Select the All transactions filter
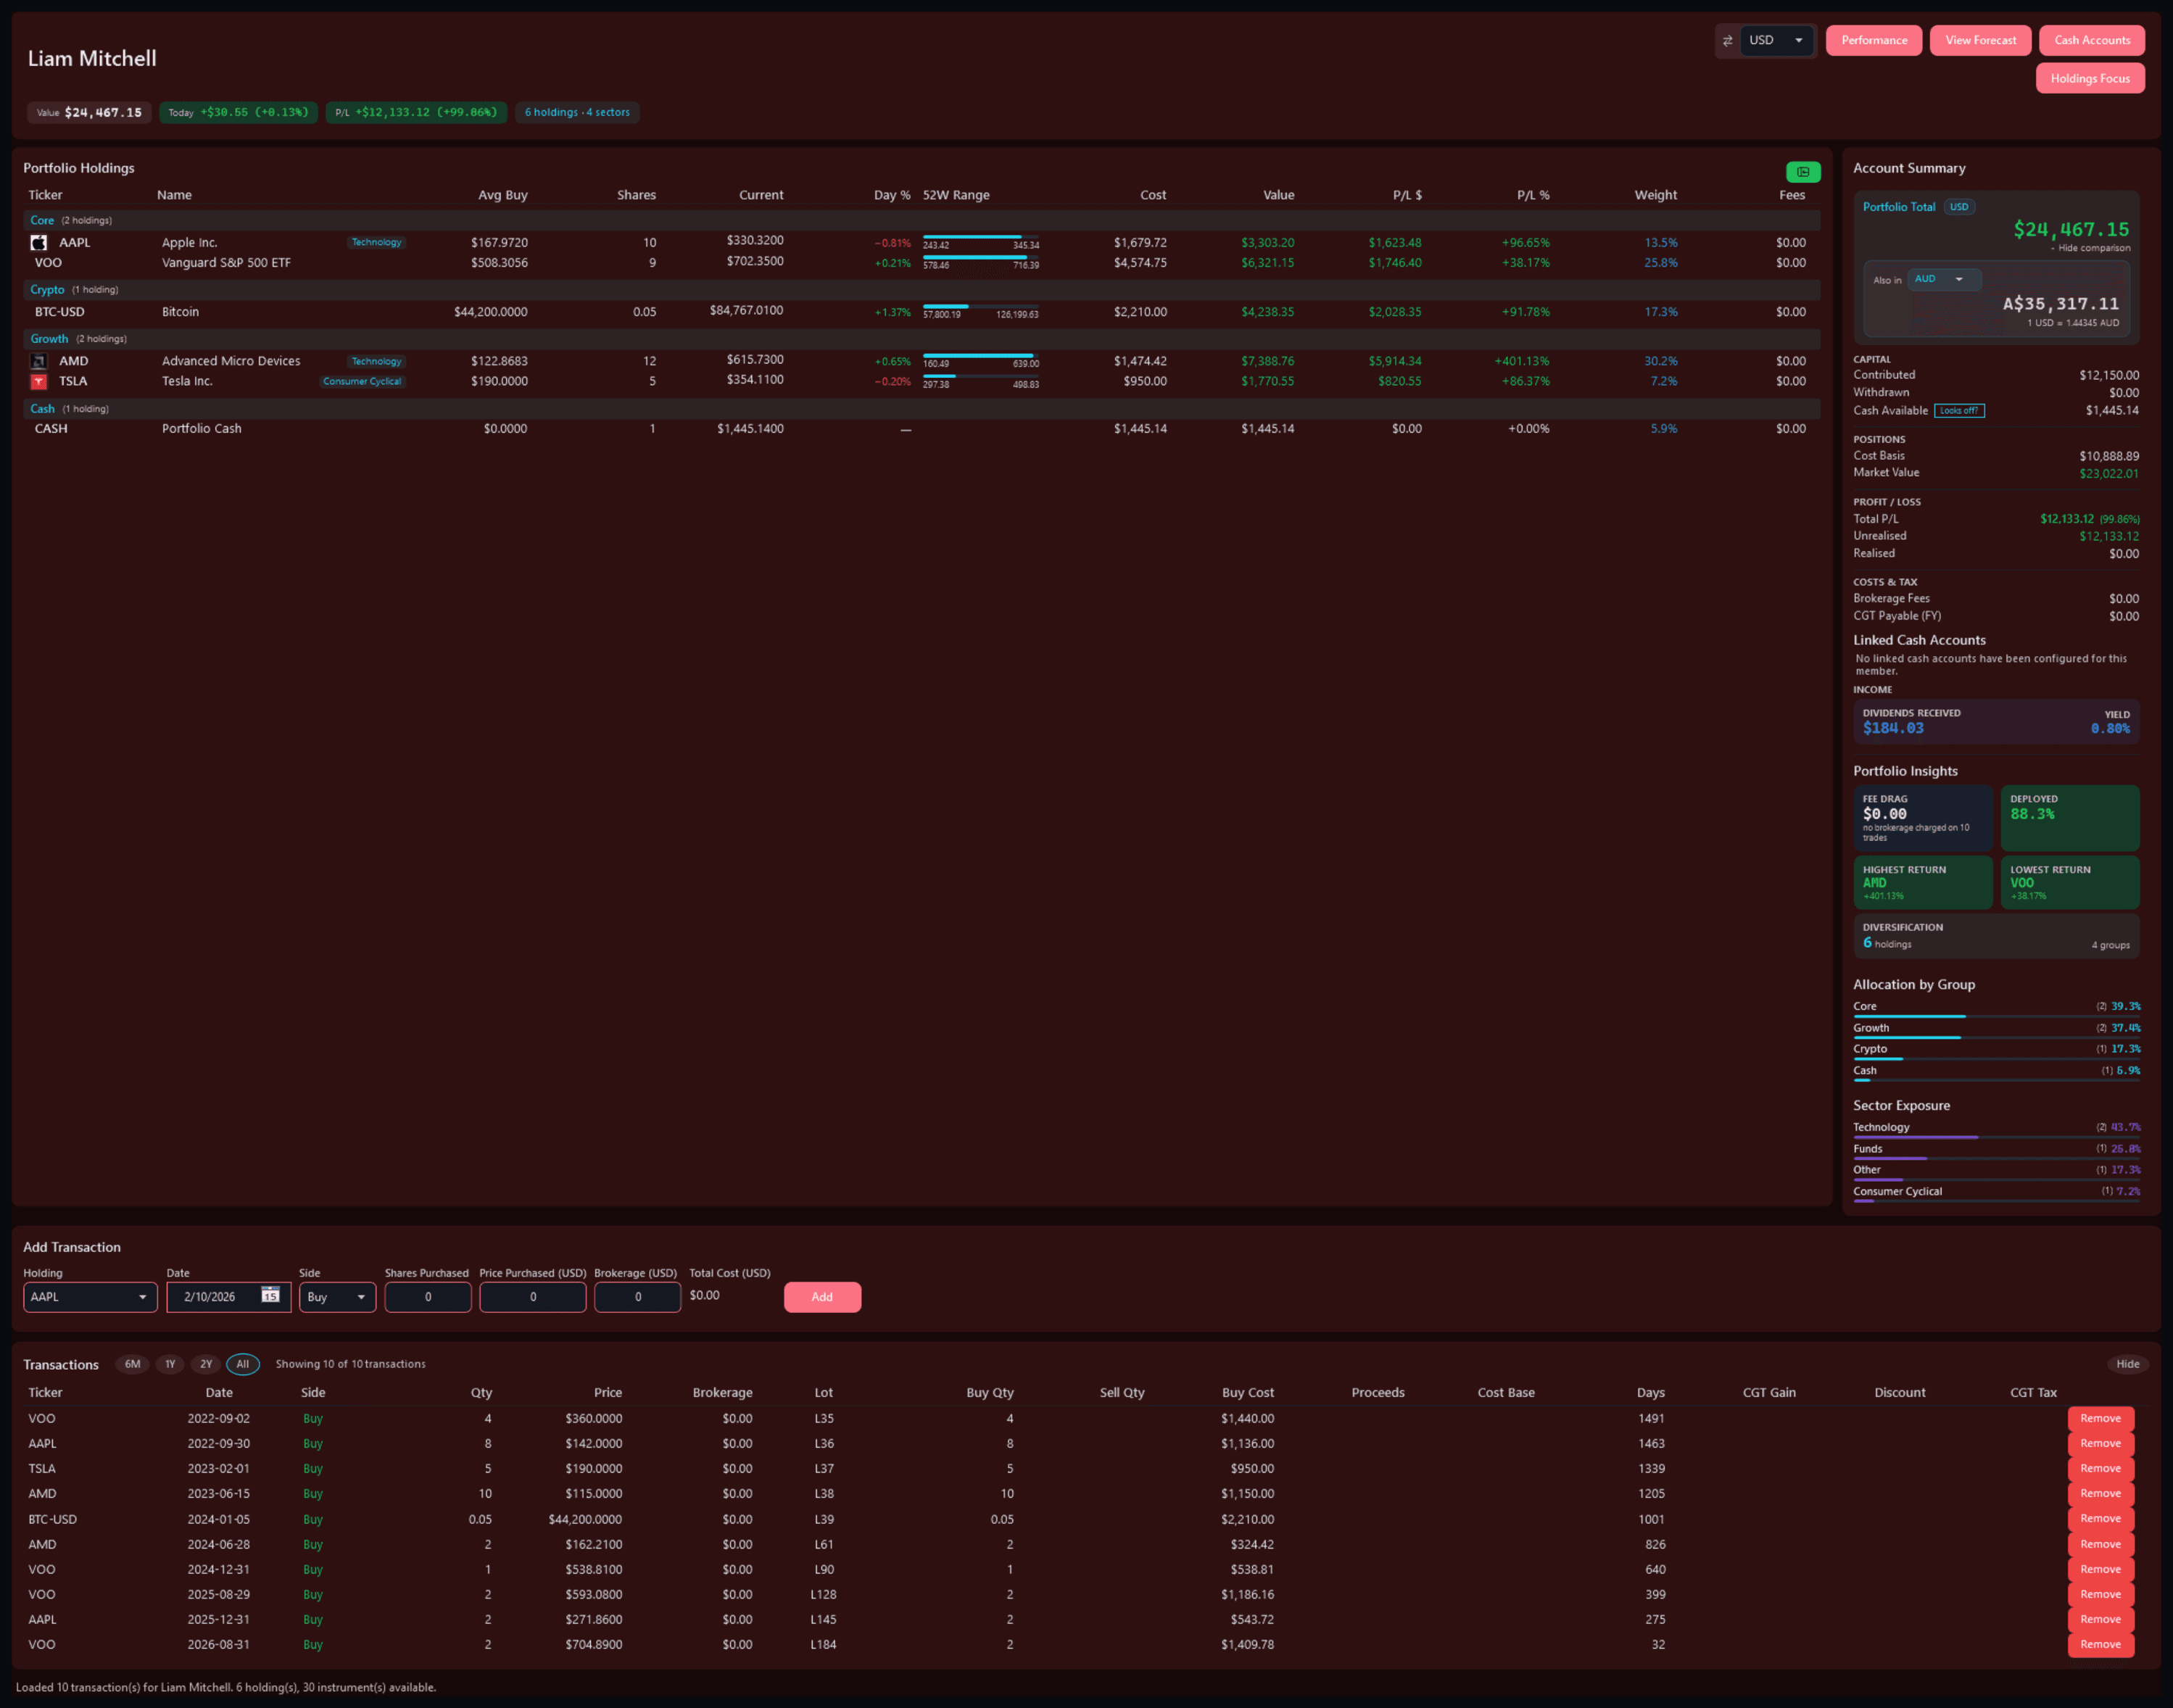The width and height of the screenshot is (2173, 1708). point(242,1364)
